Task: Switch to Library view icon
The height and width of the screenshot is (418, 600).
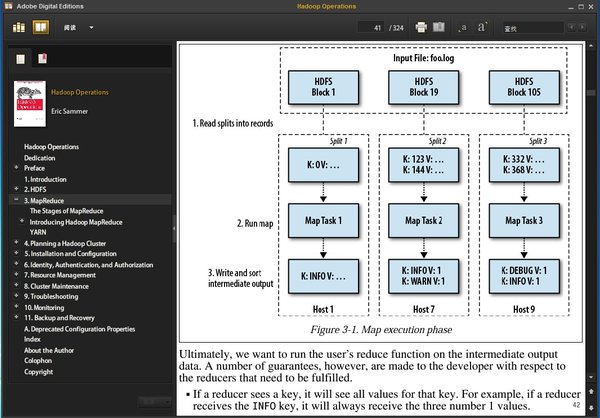Action: pos(19,26)
